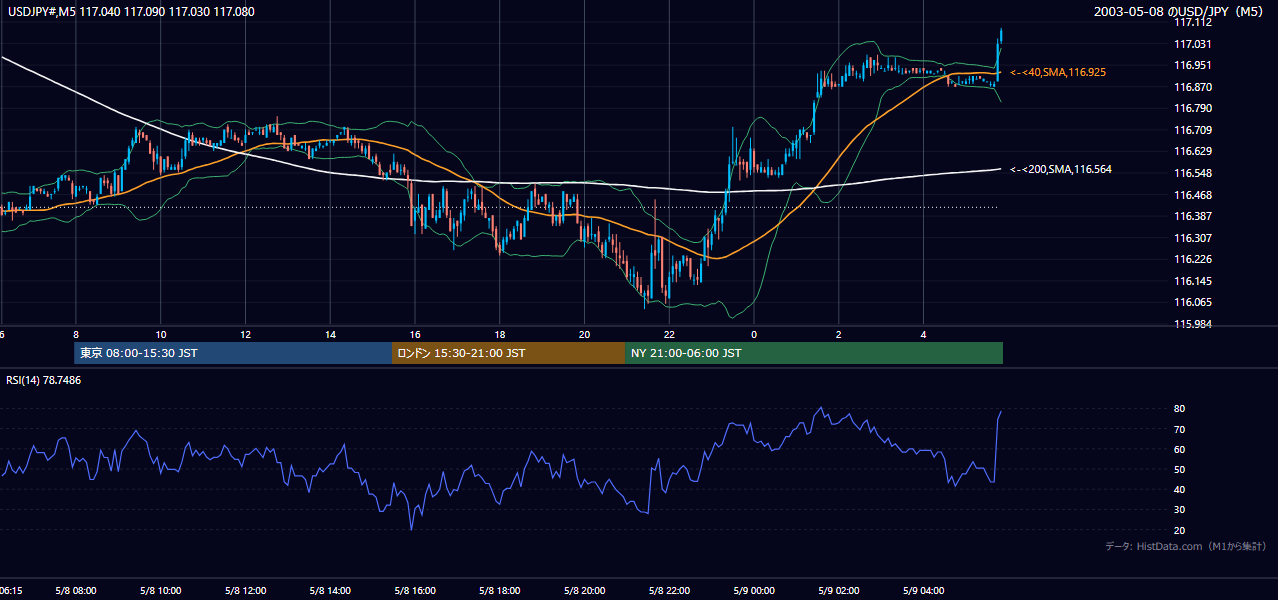Click the 東京 08:00-15:30 JST session bar

(233, 353)
